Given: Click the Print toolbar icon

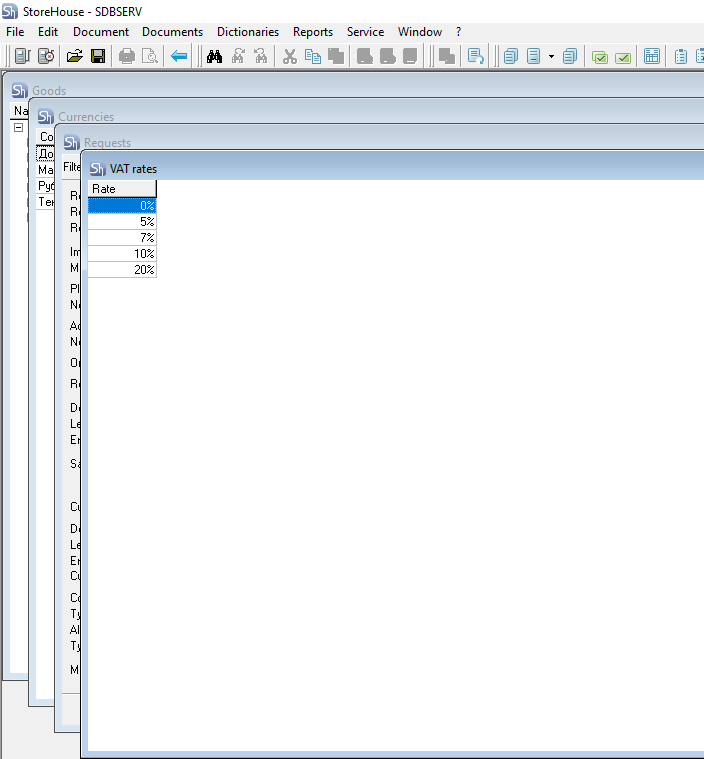Looking at the screenshot, I should [x=127, y=56].
